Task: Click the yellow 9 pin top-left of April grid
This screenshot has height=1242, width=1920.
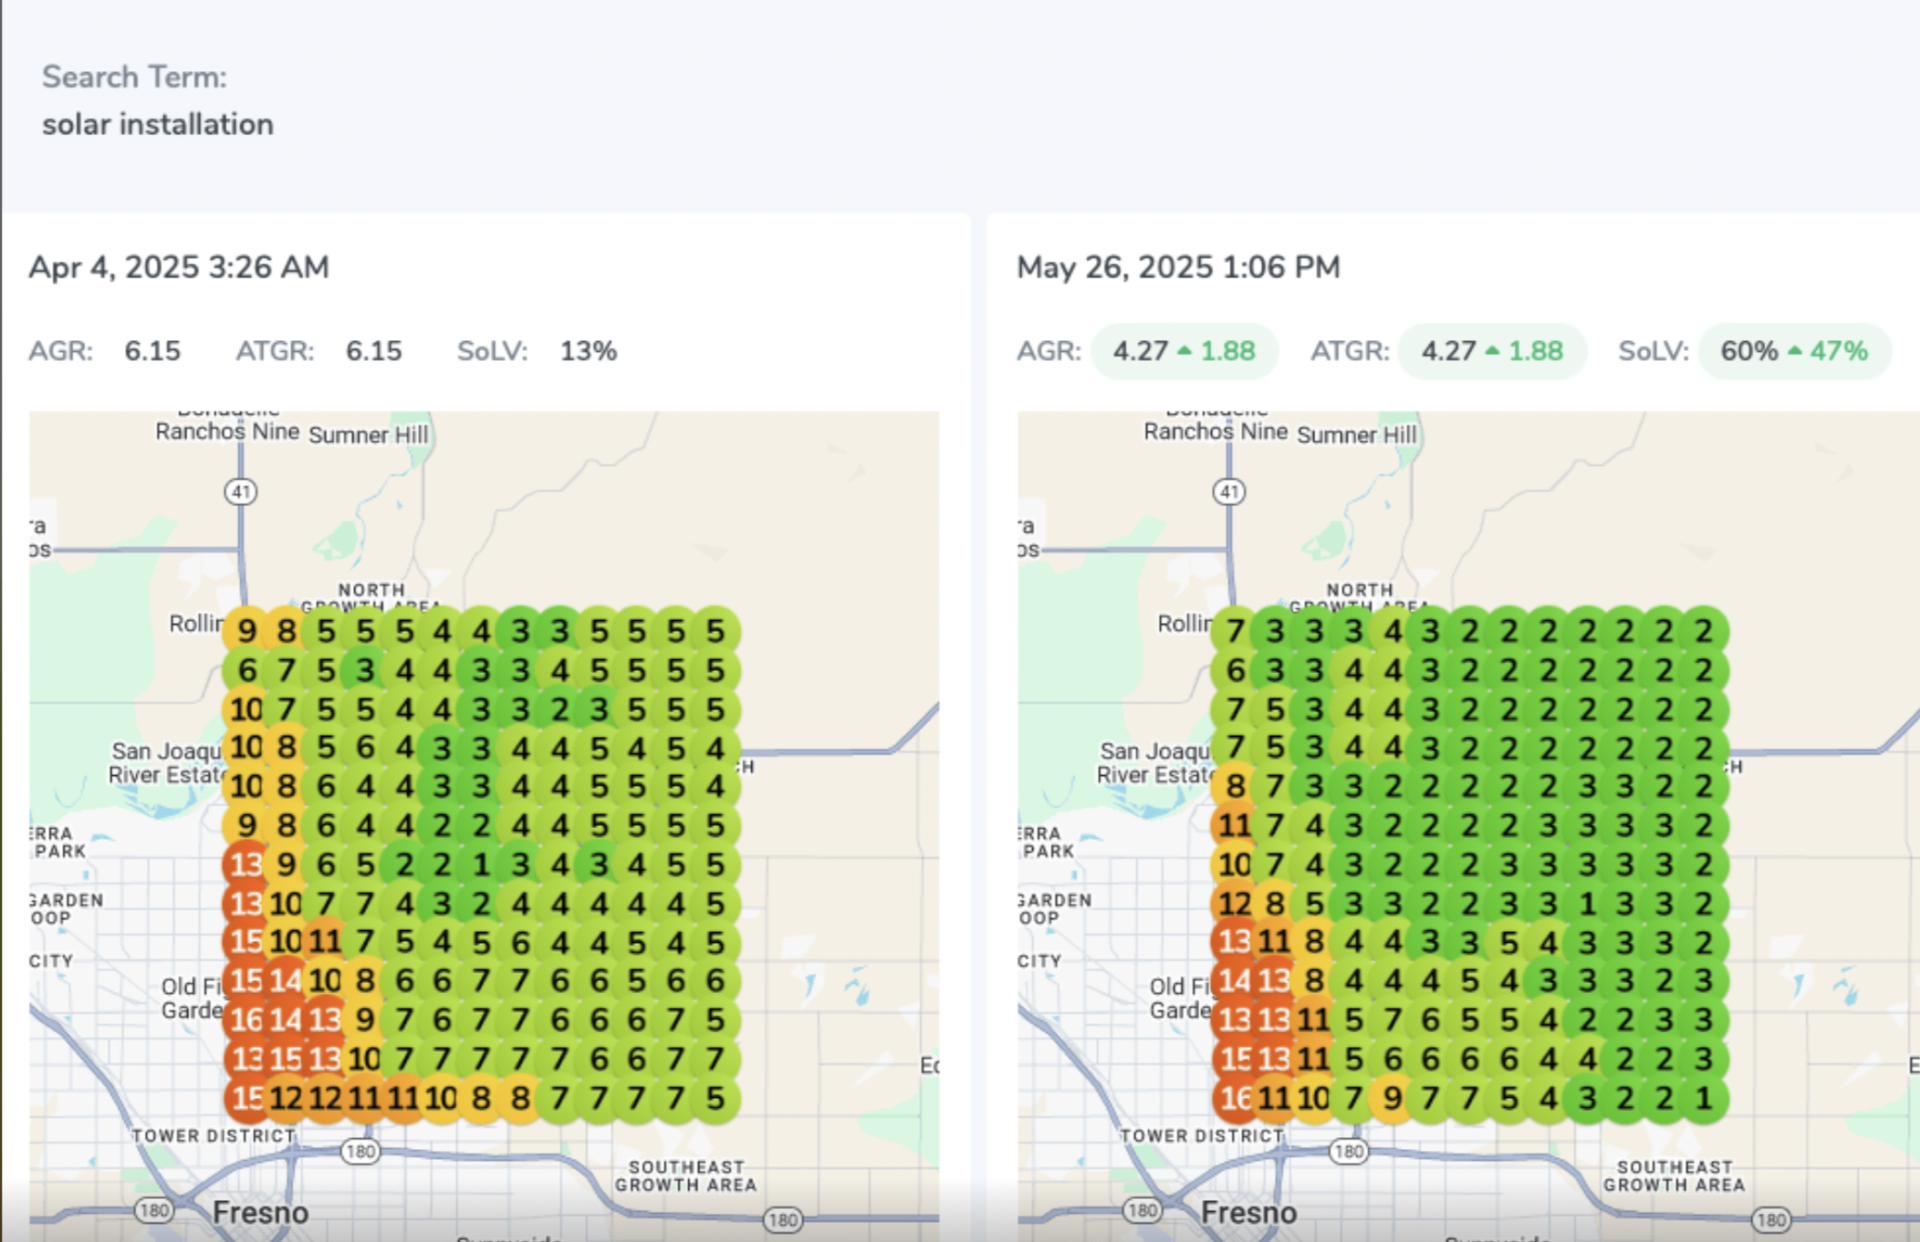Action: [247, 630]
